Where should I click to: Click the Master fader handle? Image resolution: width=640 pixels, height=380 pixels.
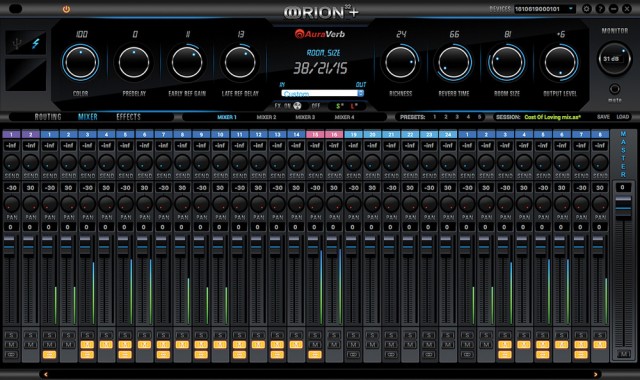pyautogui.click(x=623, y=207)
